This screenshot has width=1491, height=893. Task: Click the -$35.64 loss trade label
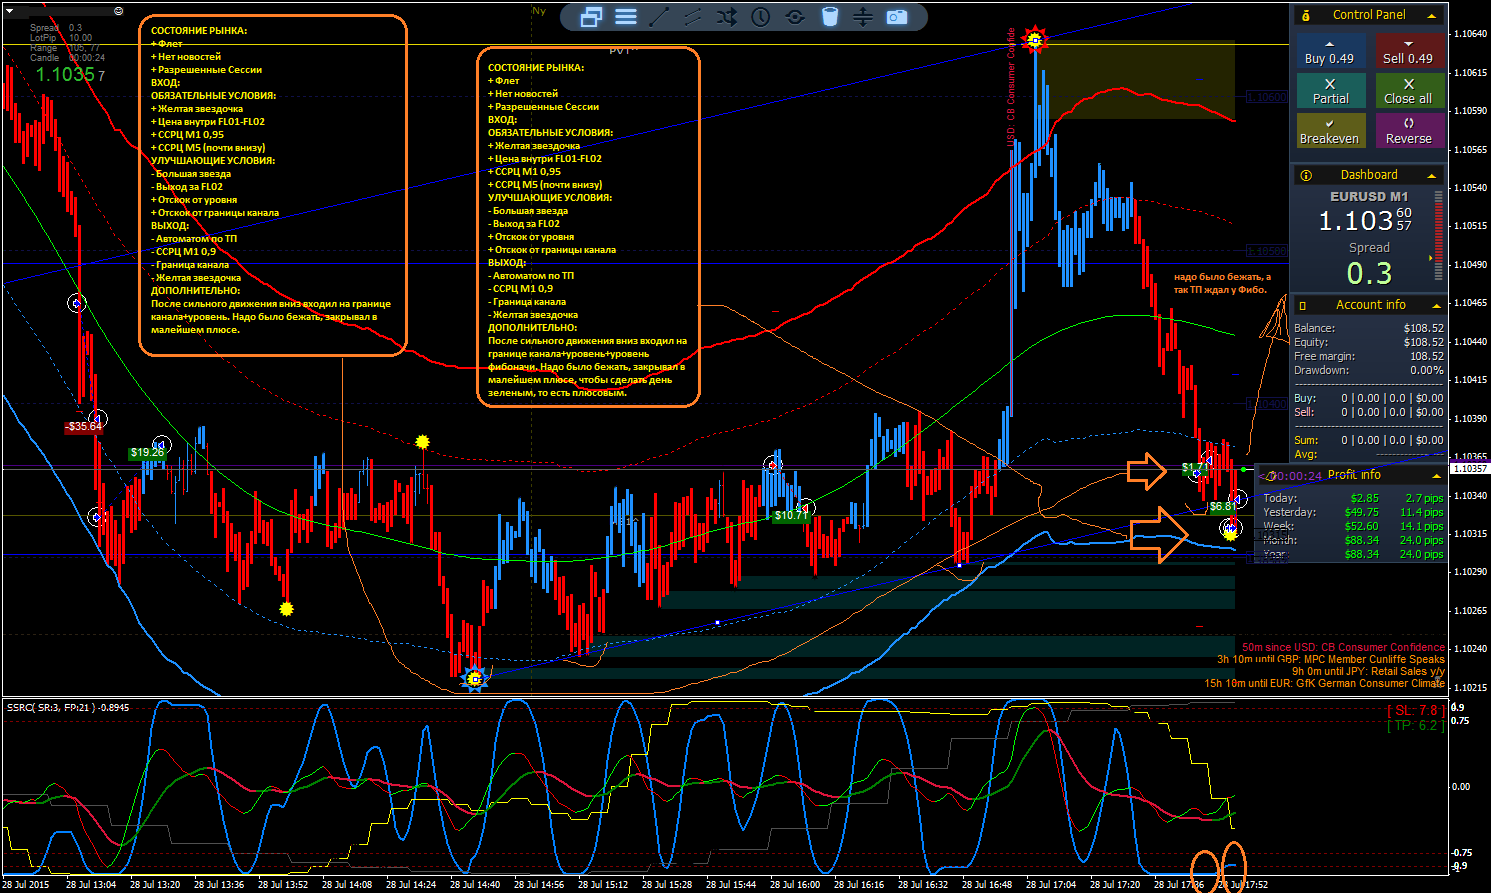84,427
